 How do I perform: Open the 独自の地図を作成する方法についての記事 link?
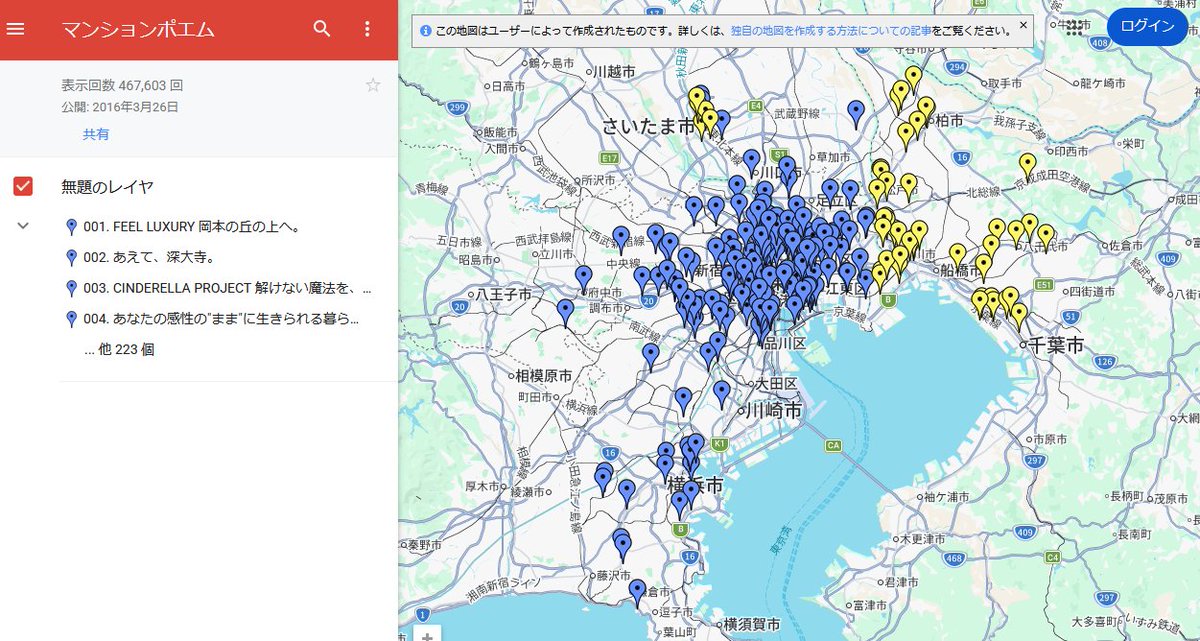(x=830, y=31)
